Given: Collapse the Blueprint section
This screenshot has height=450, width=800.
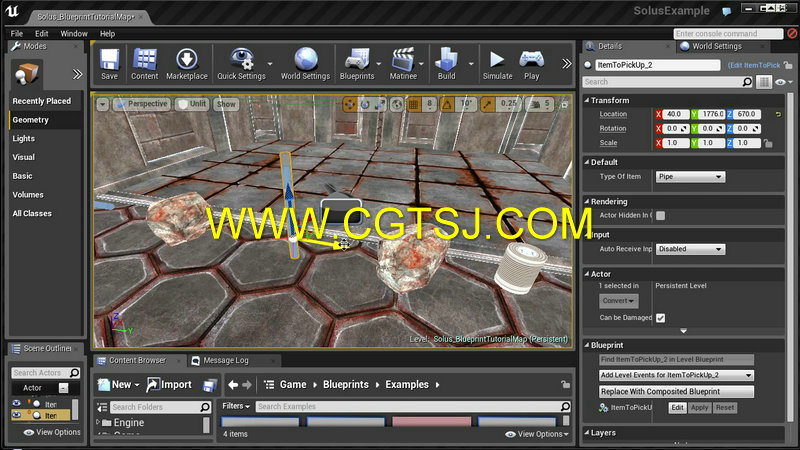Looking at the screenshot, I should point(587,345).
